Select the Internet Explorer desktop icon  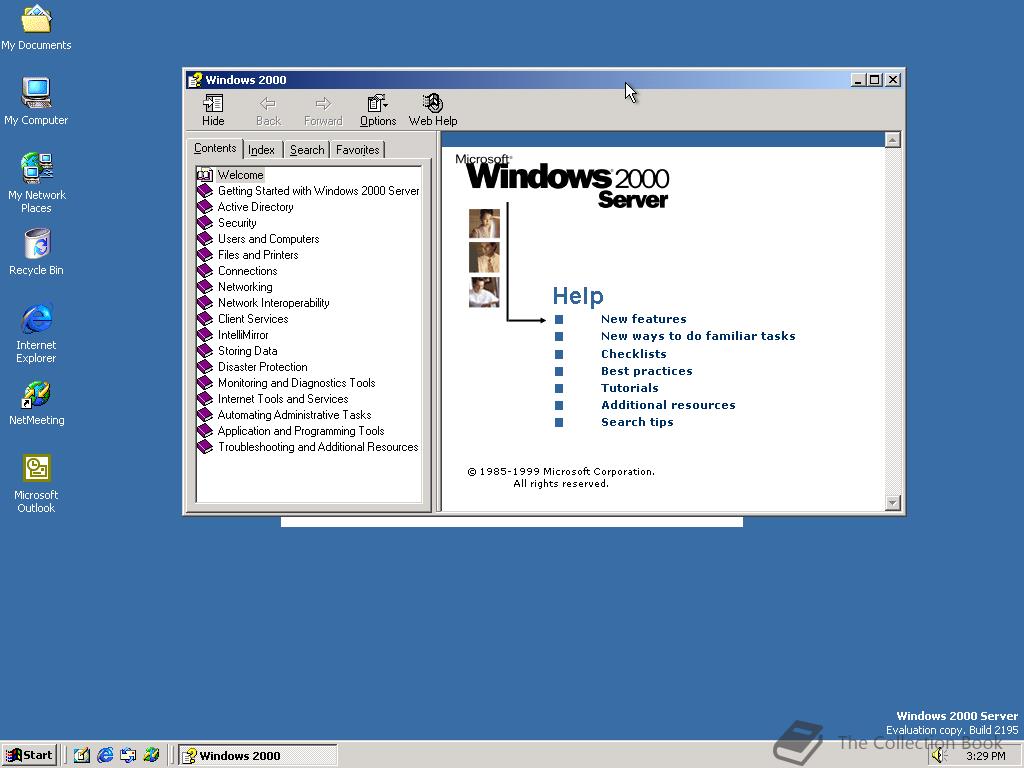[36, 332]
